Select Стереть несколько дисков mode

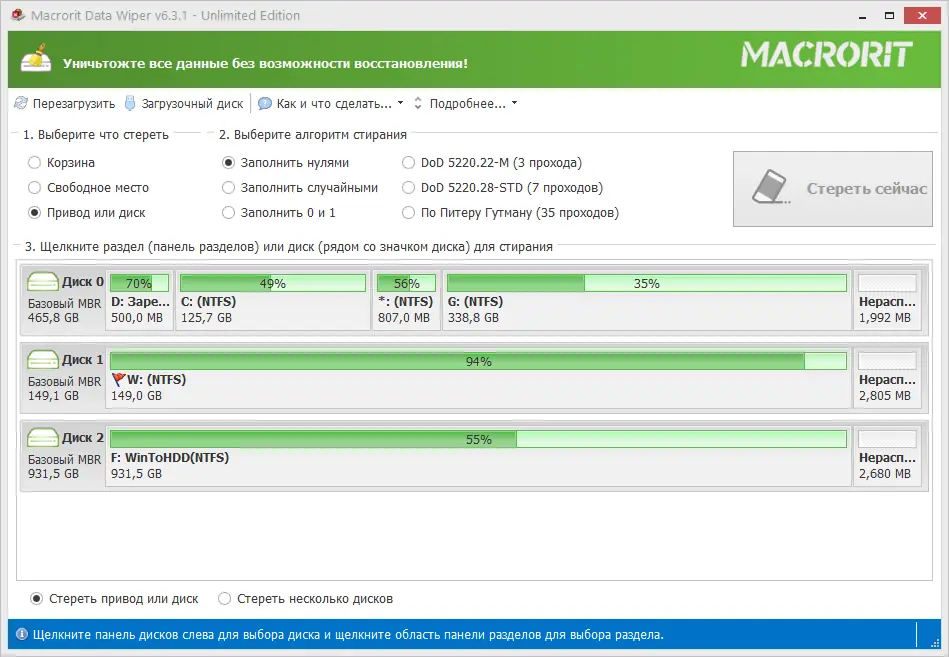point(305,598)
